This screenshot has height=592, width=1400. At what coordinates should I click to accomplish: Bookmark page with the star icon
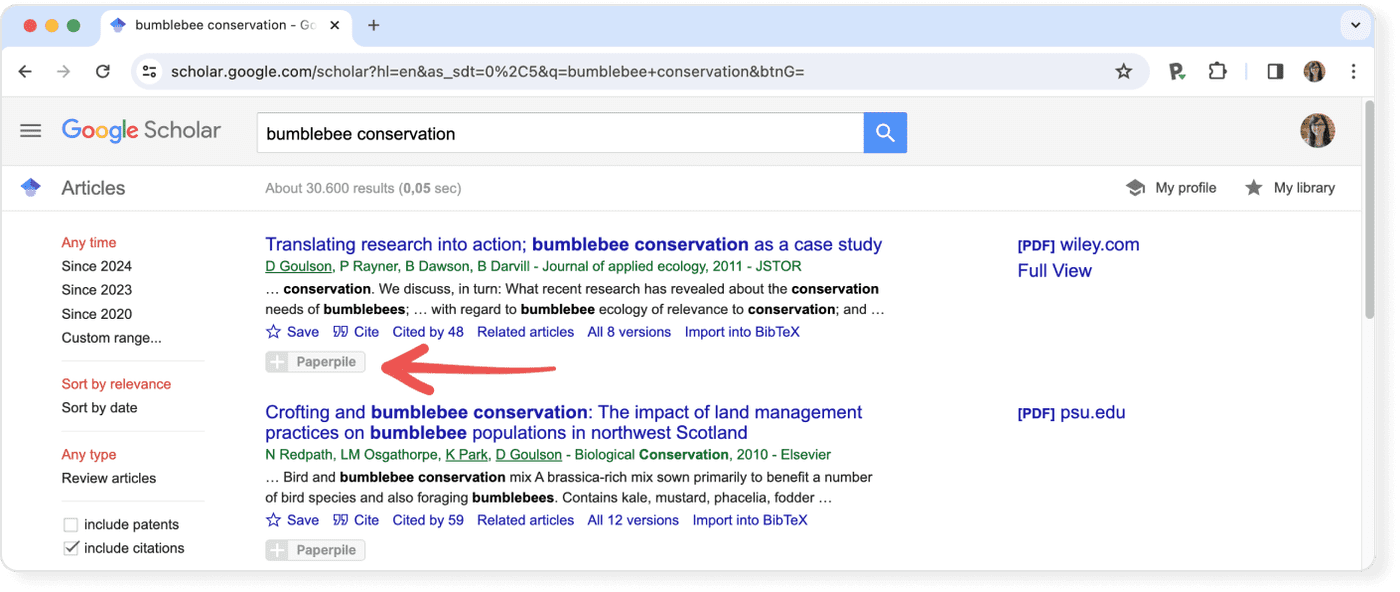tap(1123, 71)
